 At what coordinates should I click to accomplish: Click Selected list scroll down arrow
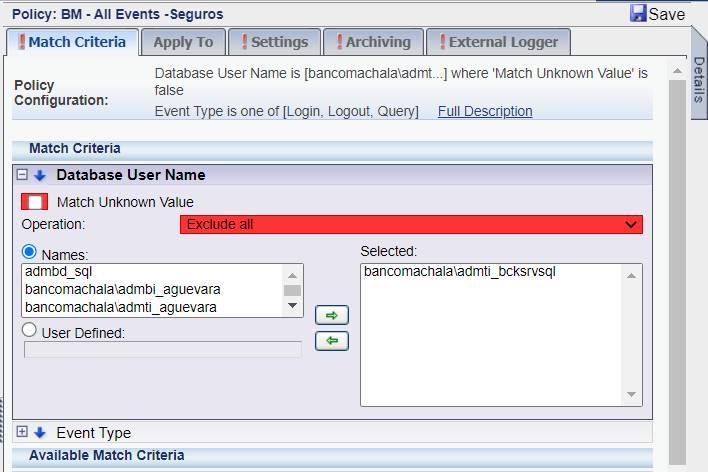tap(631, 394)
